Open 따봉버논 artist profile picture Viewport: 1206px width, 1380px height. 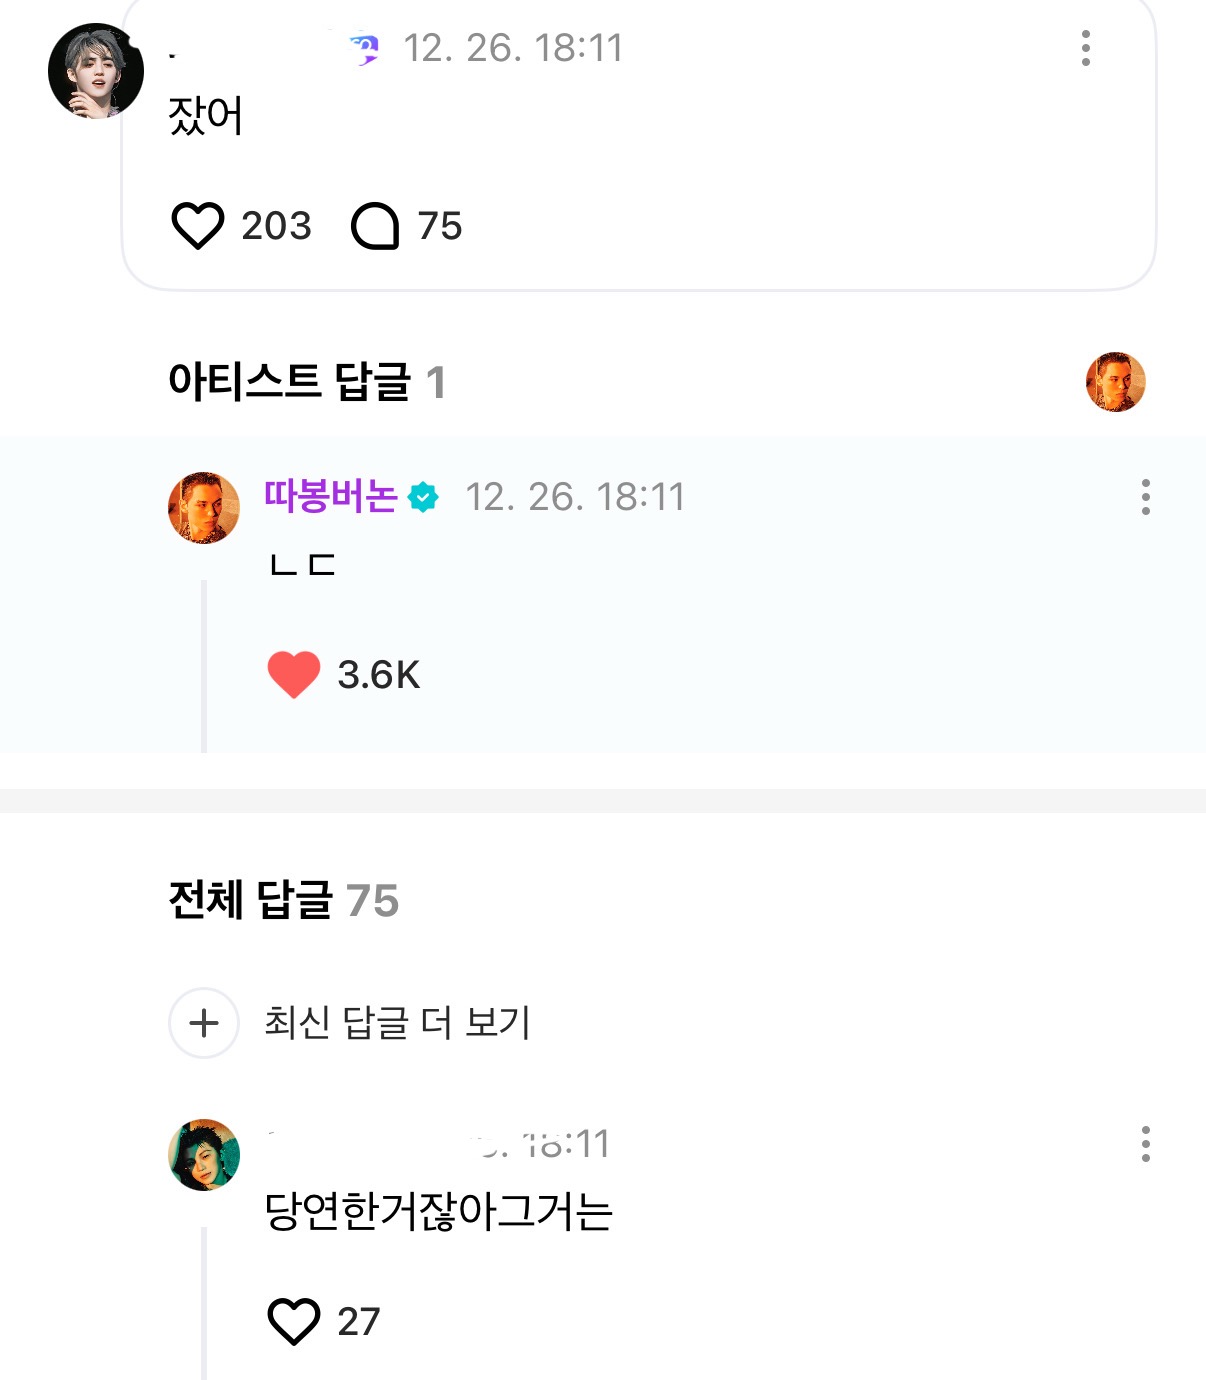(x=204, y=508)
